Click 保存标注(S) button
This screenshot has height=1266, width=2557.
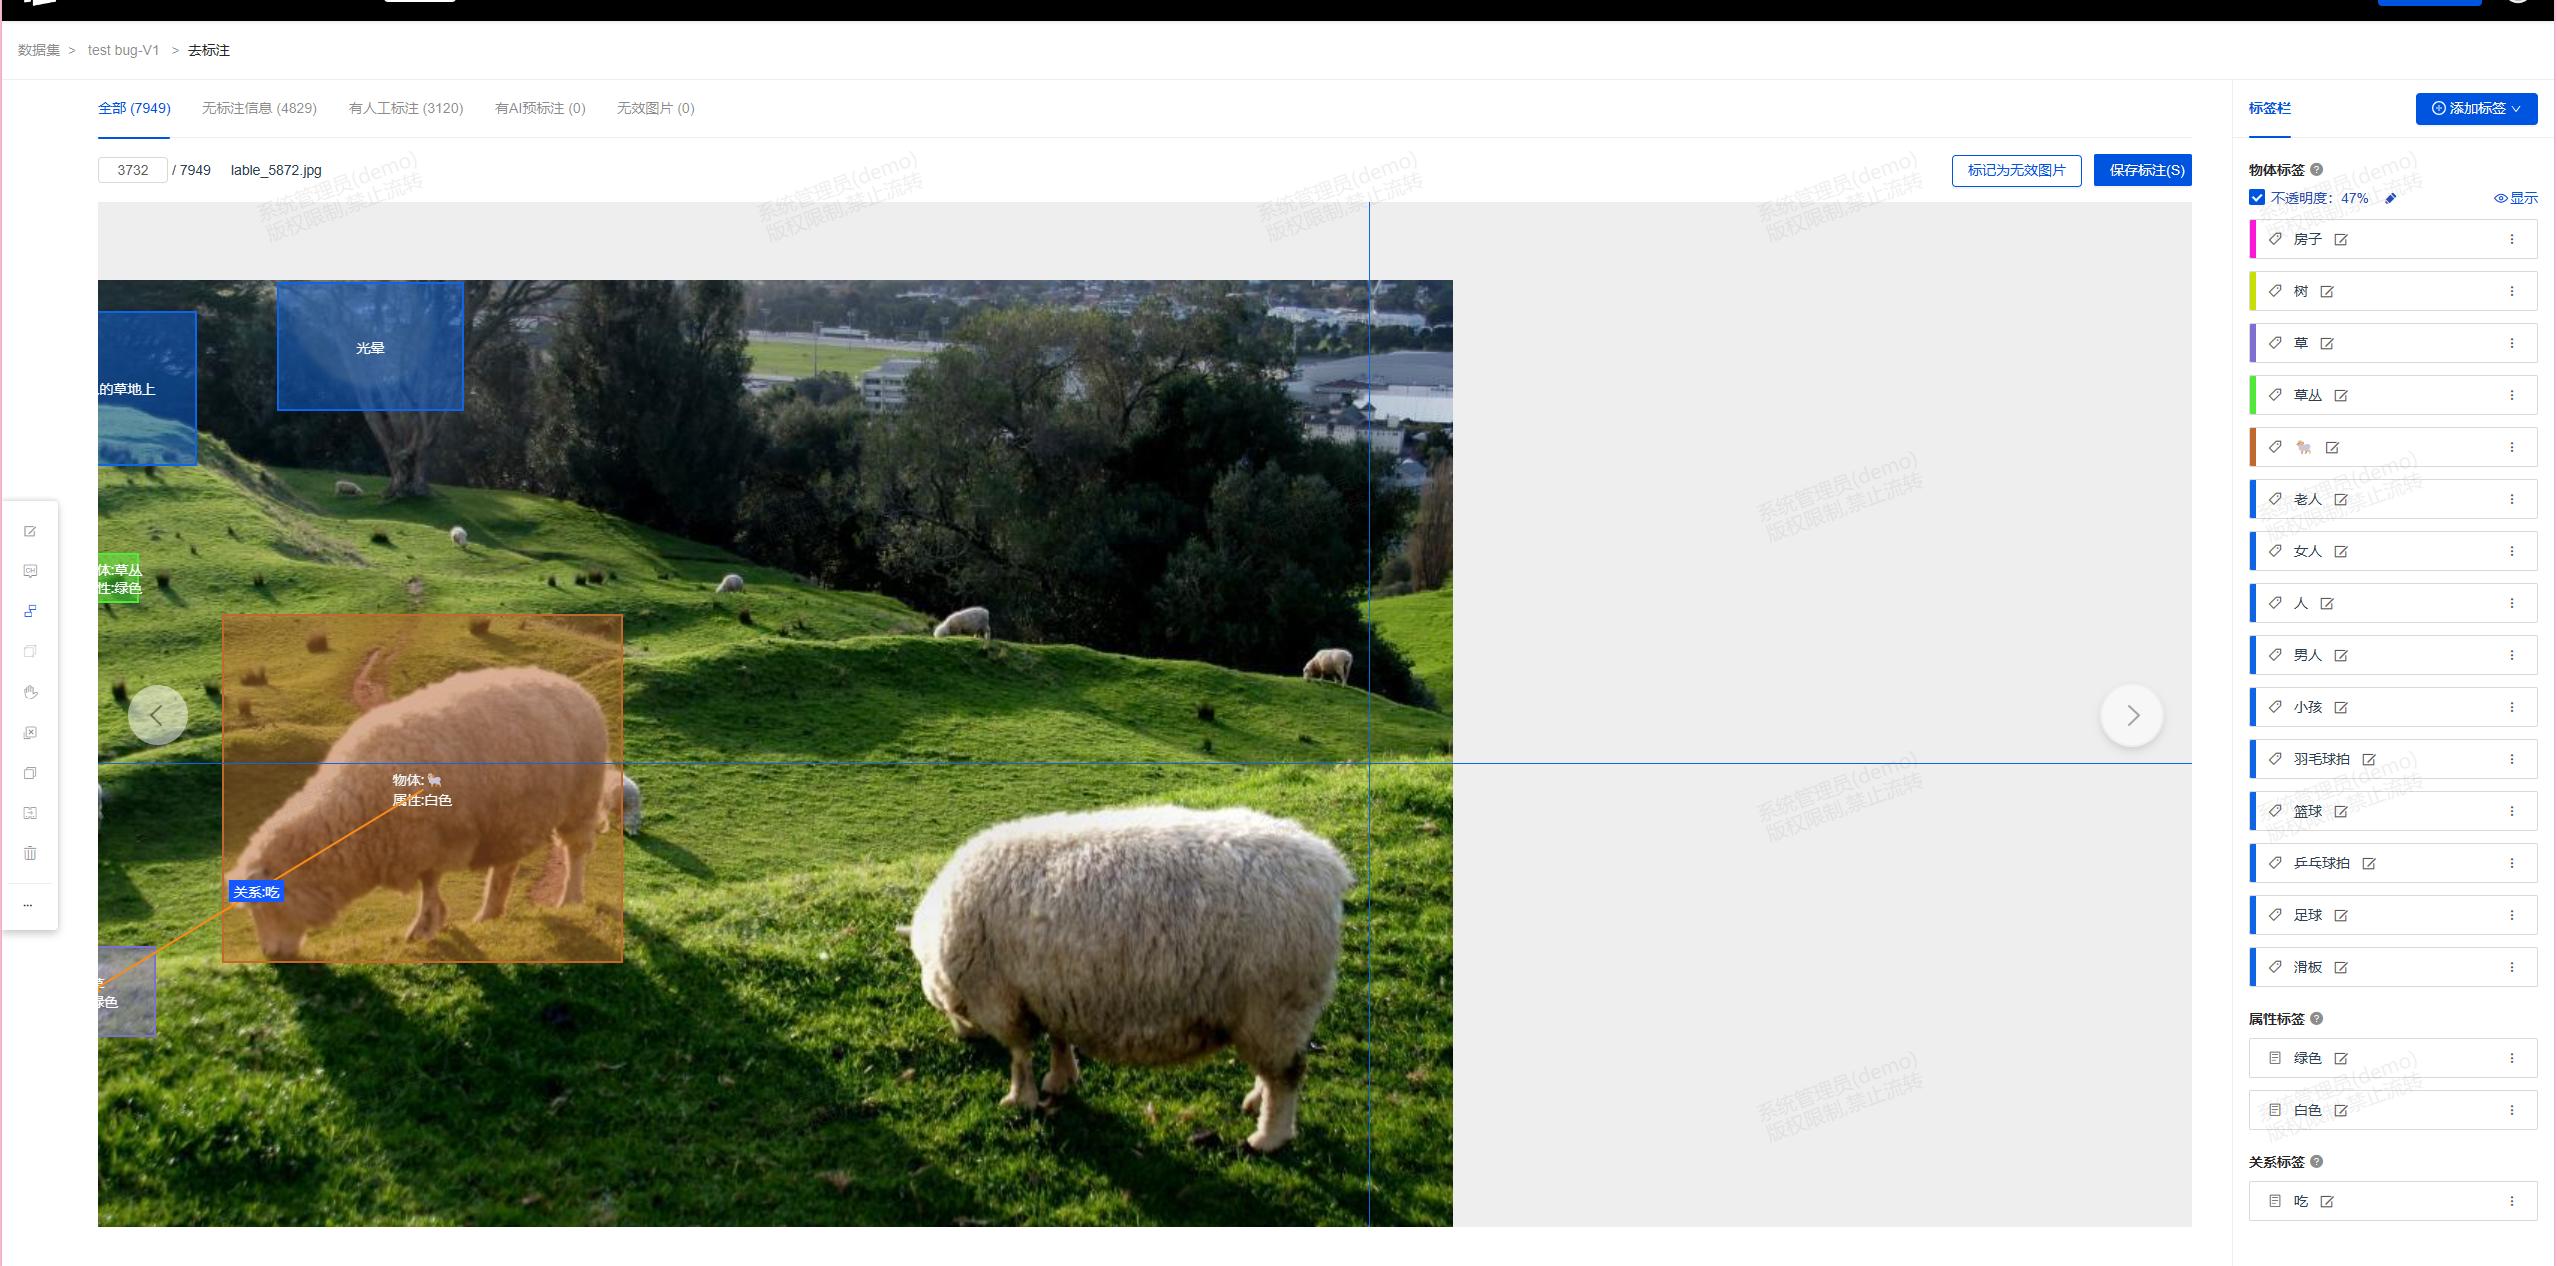tap(2142, 170)
